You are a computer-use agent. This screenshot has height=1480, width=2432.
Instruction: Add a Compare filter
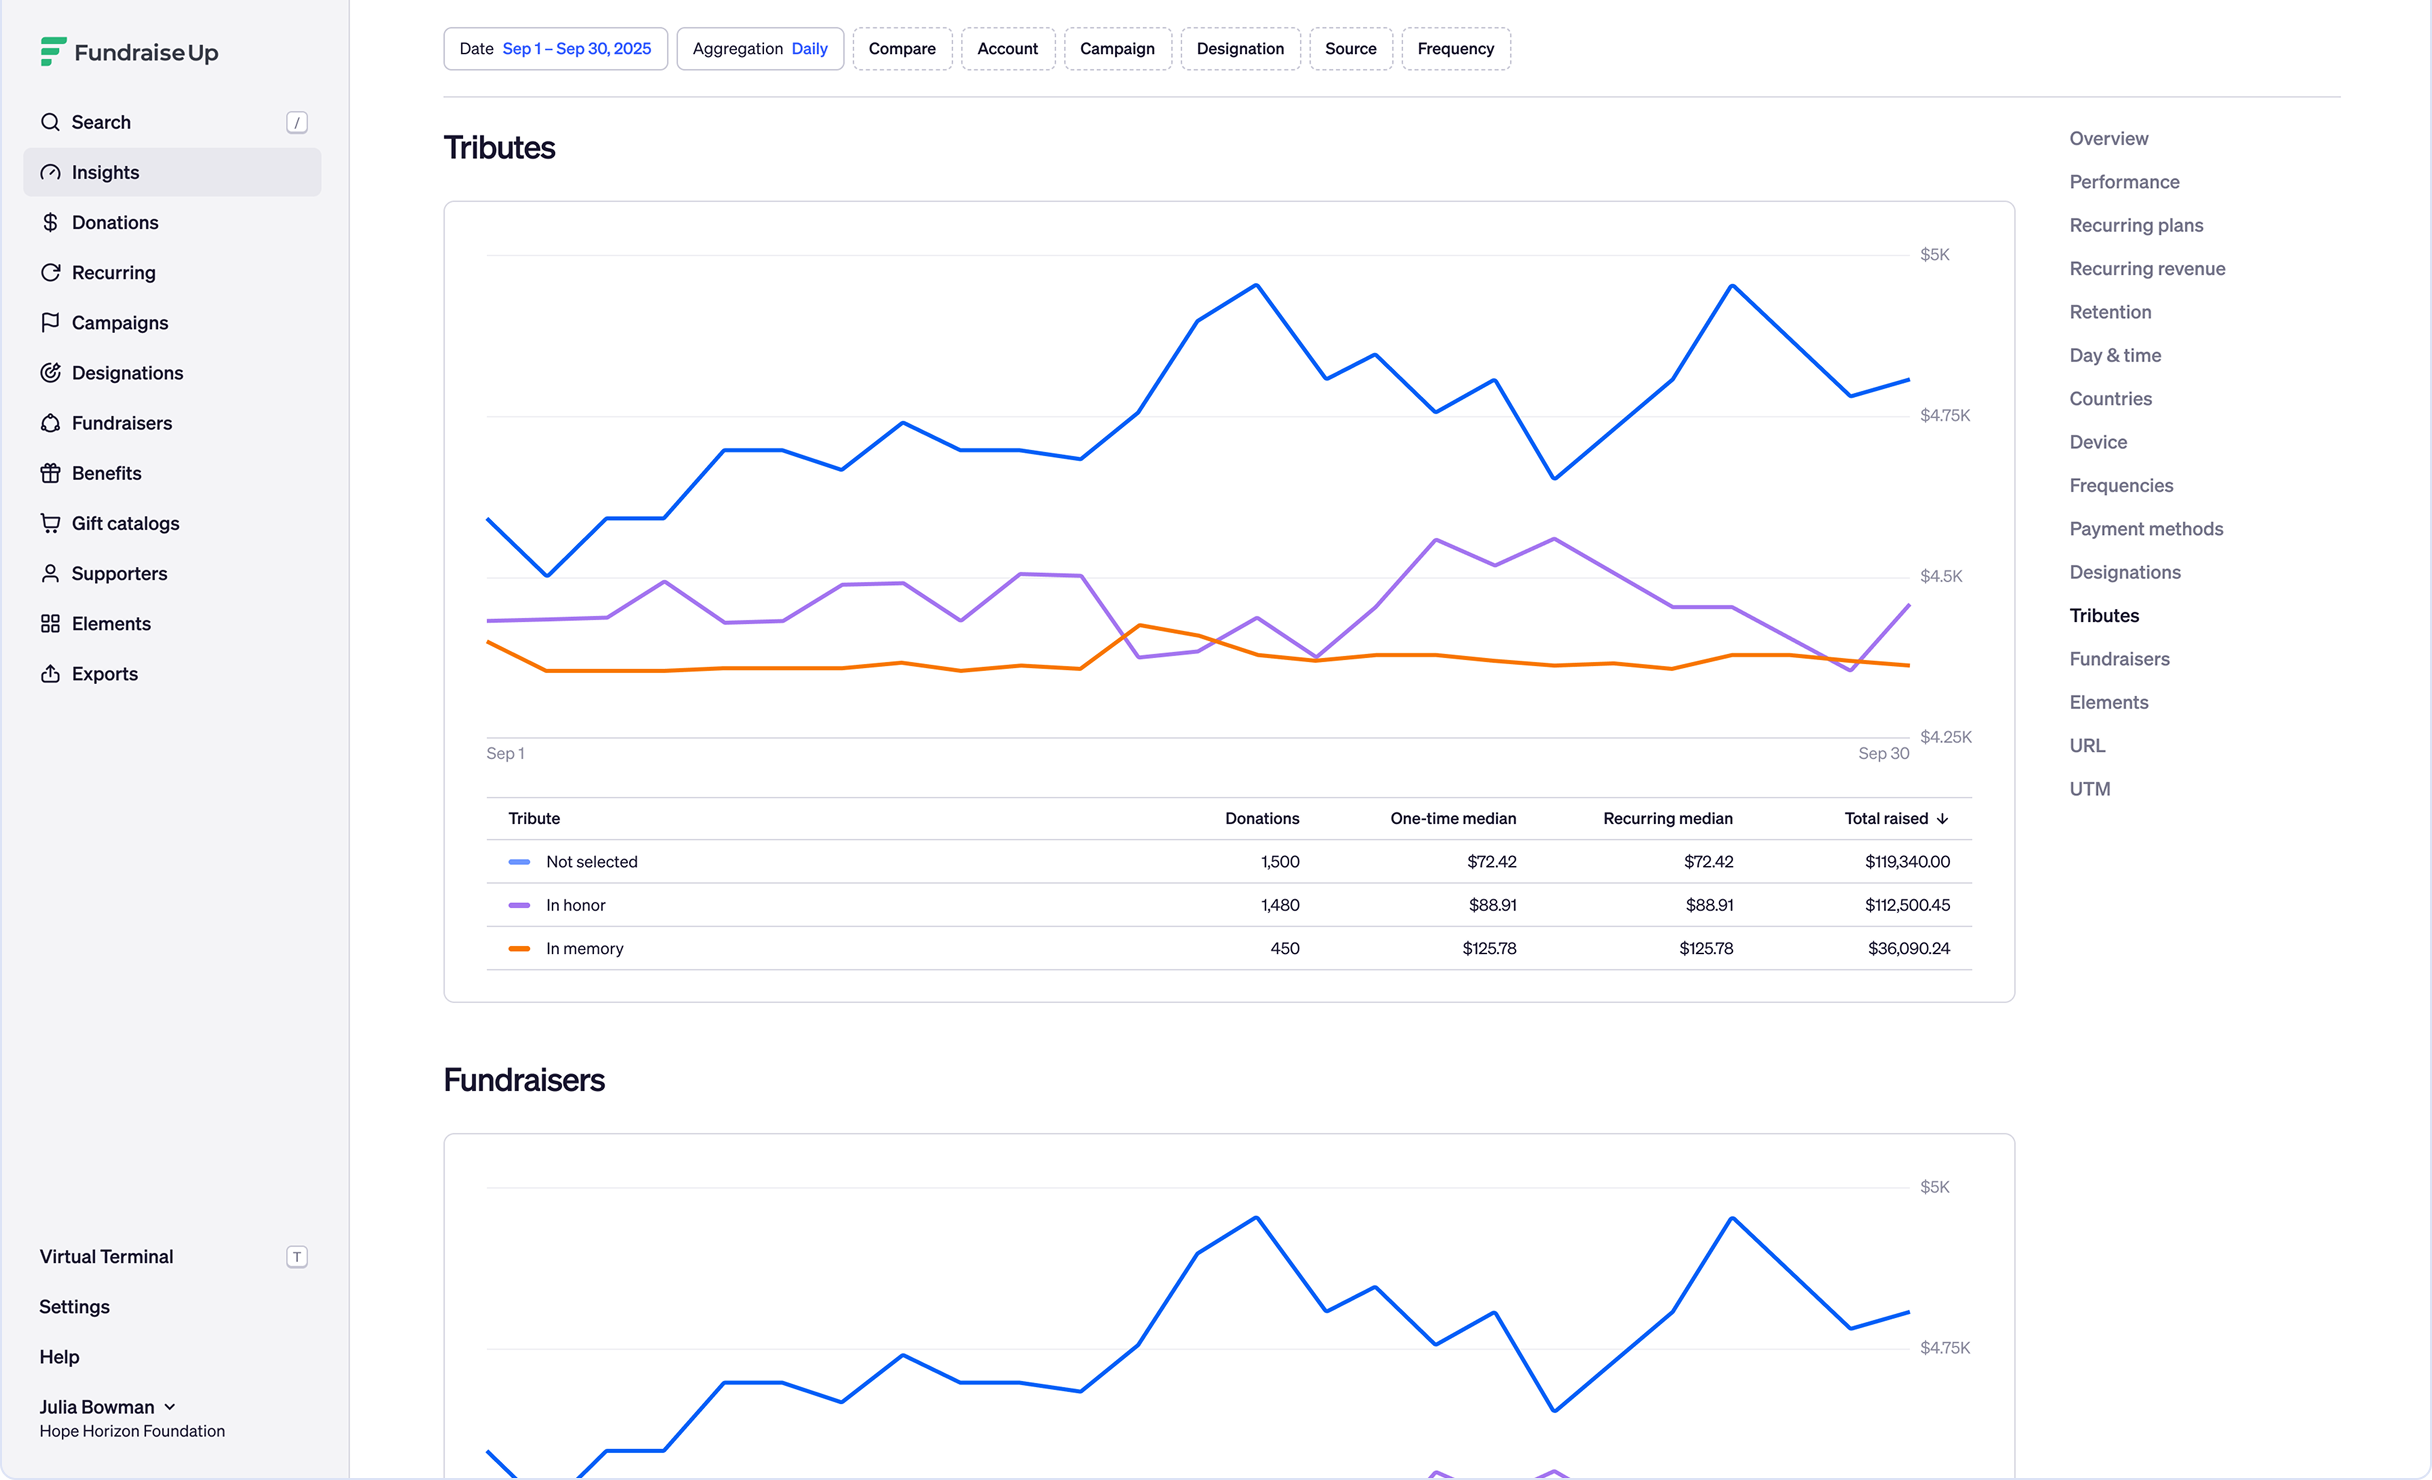coord(902,49)
